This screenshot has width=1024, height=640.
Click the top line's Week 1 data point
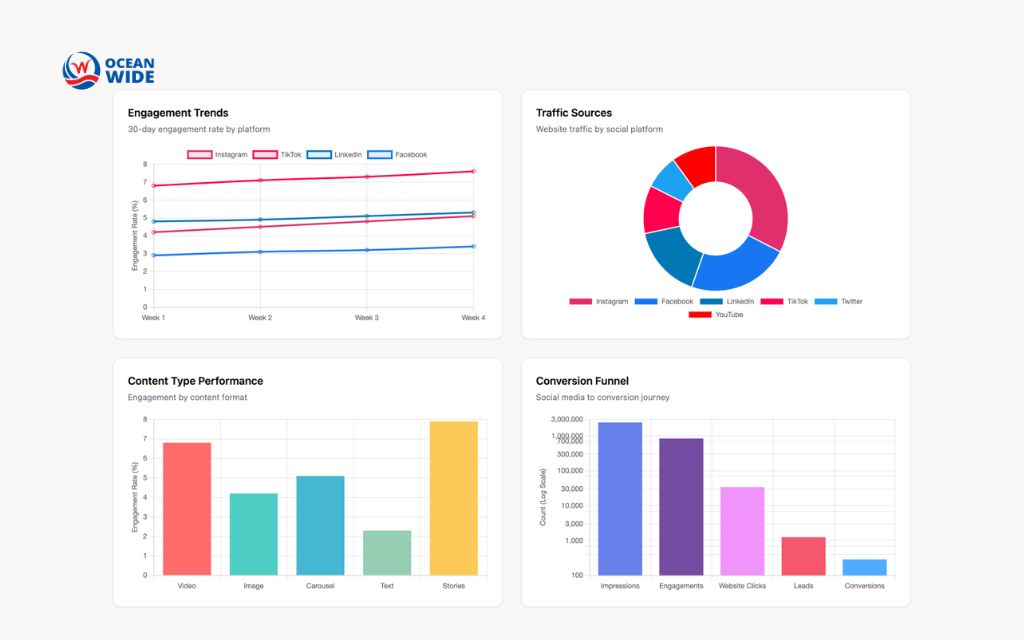pos(153,185)
